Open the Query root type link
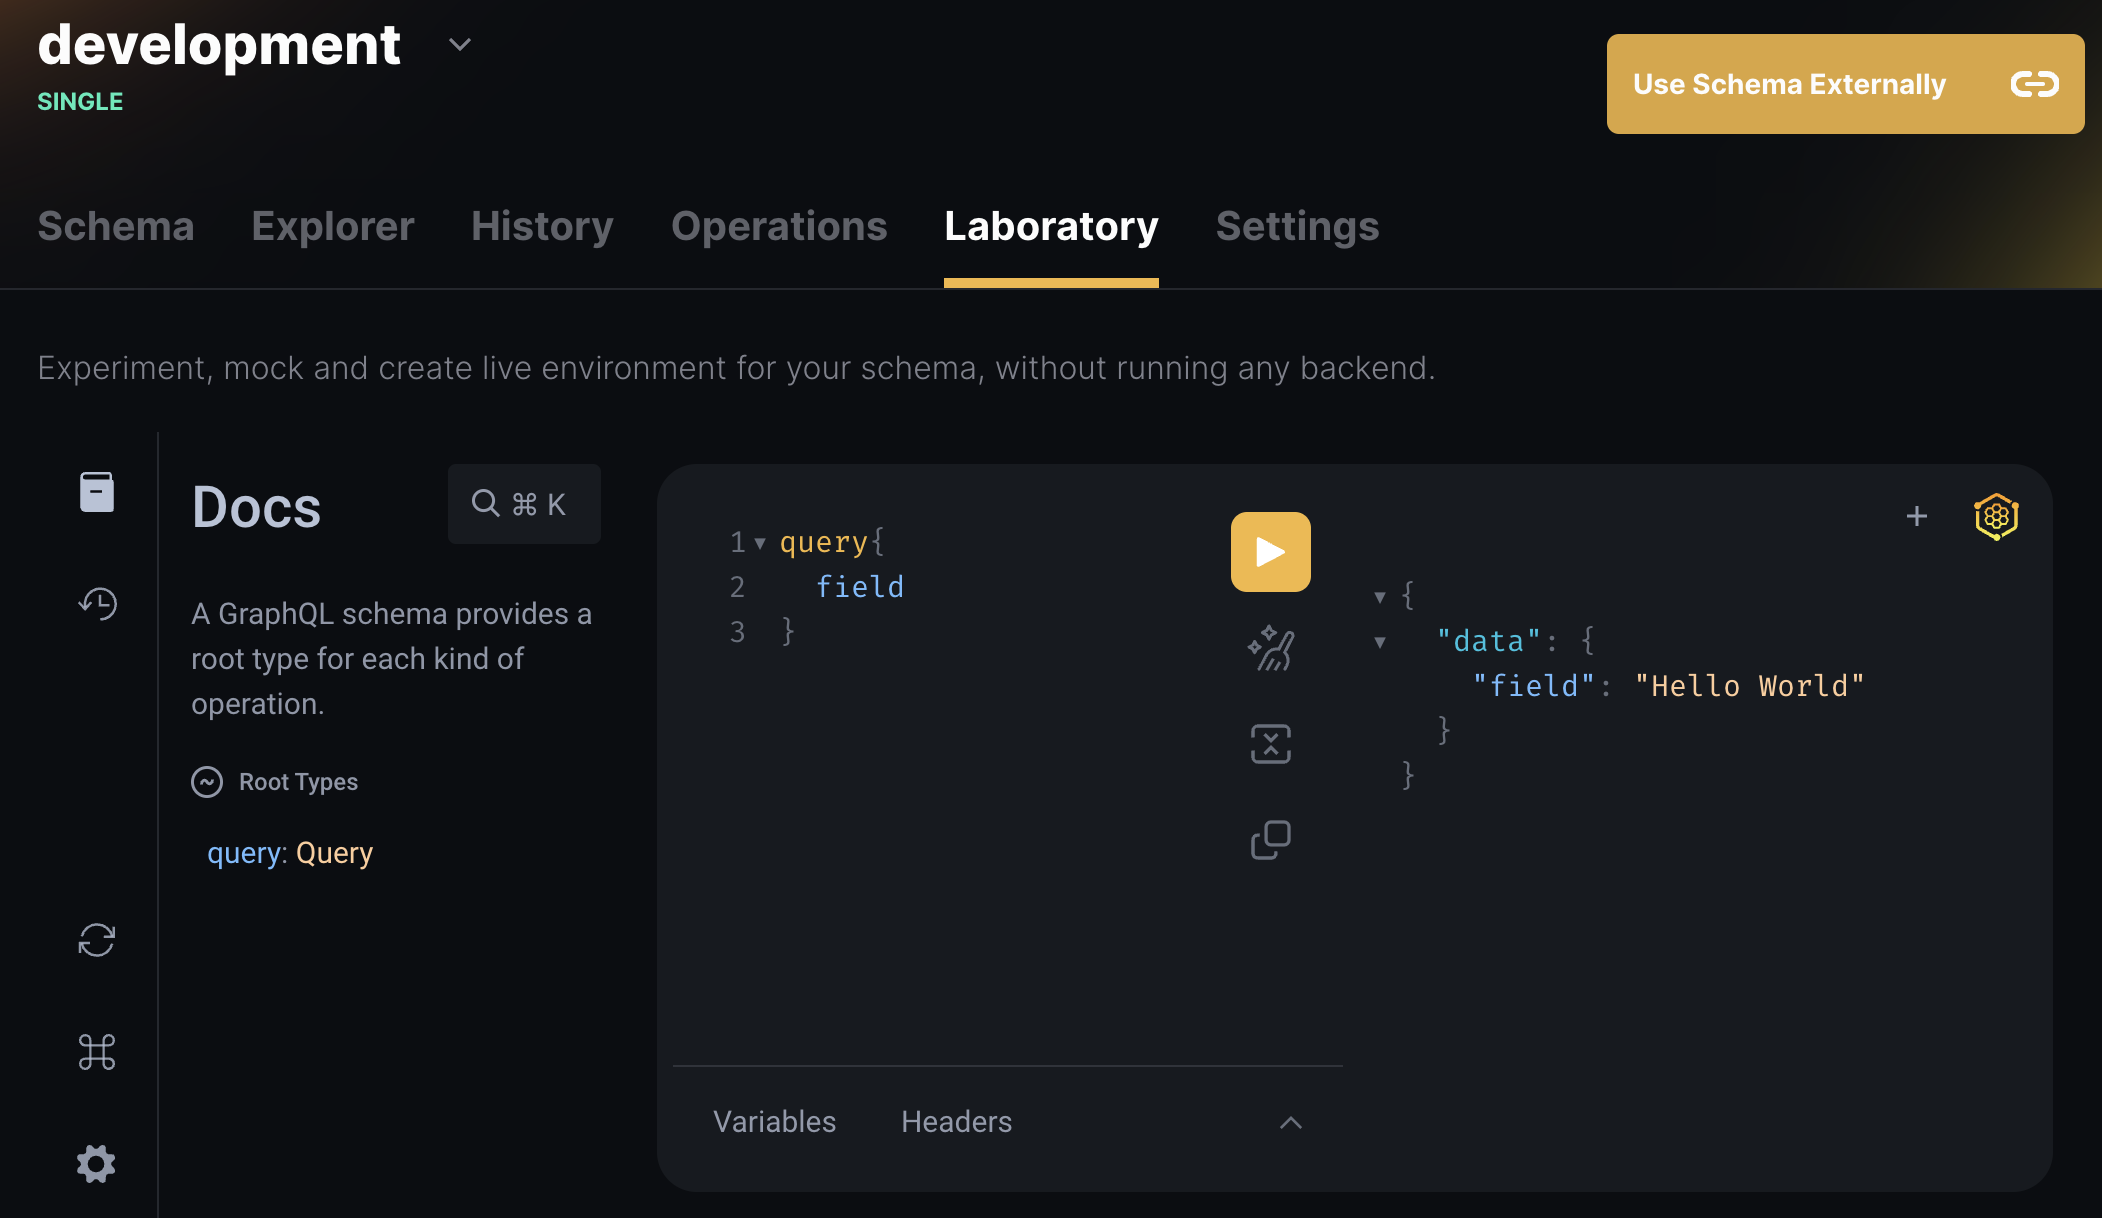Image resolution: width=2102 pixels, height=1218 pixels. 334,853
